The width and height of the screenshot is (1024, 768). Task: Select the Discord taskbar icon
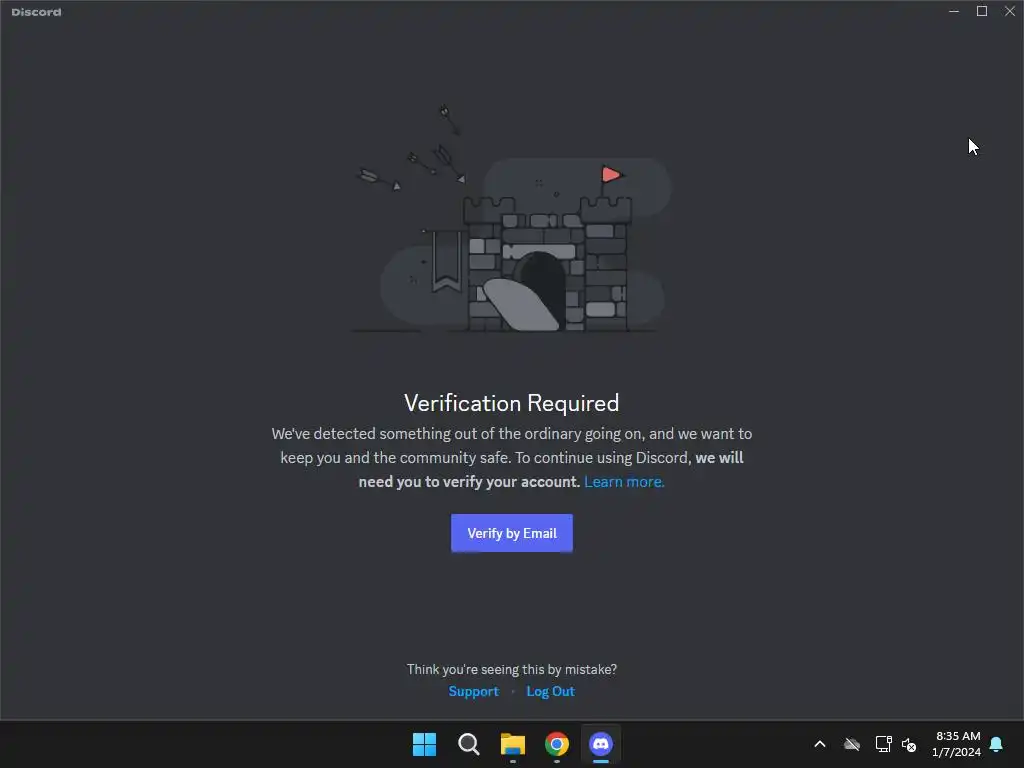coord(601,744)
